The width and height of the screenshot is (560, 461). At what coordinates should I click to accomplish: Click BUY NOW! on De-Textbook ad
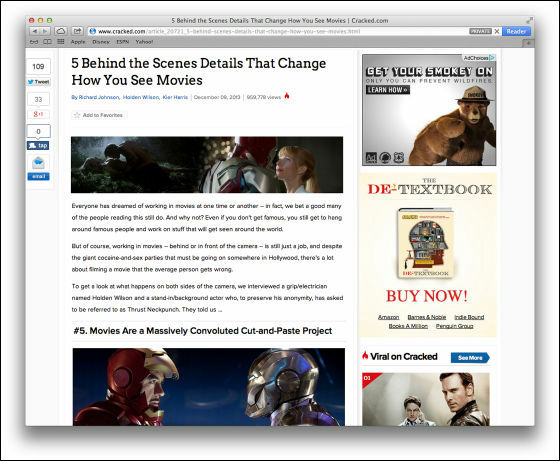tap(427, 296)
